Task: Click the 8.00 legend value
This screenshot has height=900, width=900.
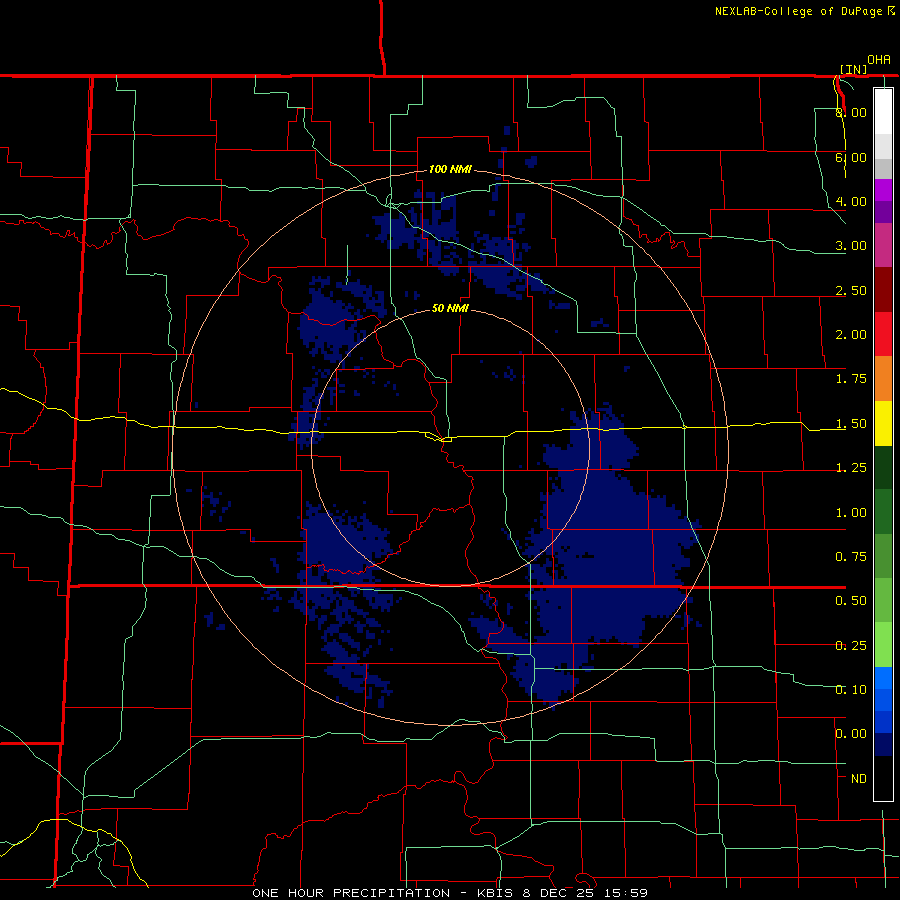Action: point(851,112)
